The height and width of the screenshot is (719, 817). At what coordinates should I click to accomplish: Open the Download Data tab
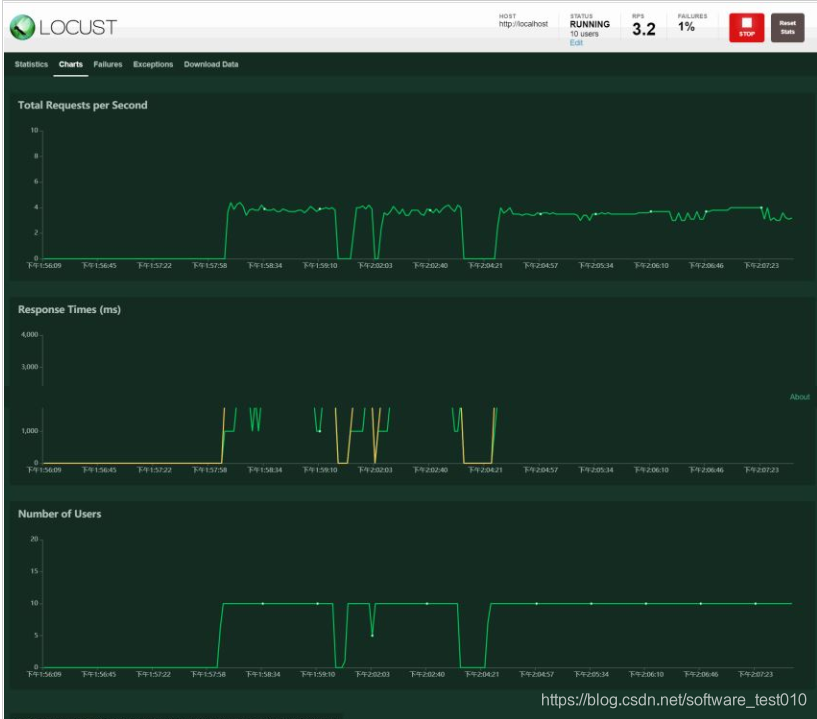click(211, 65)
